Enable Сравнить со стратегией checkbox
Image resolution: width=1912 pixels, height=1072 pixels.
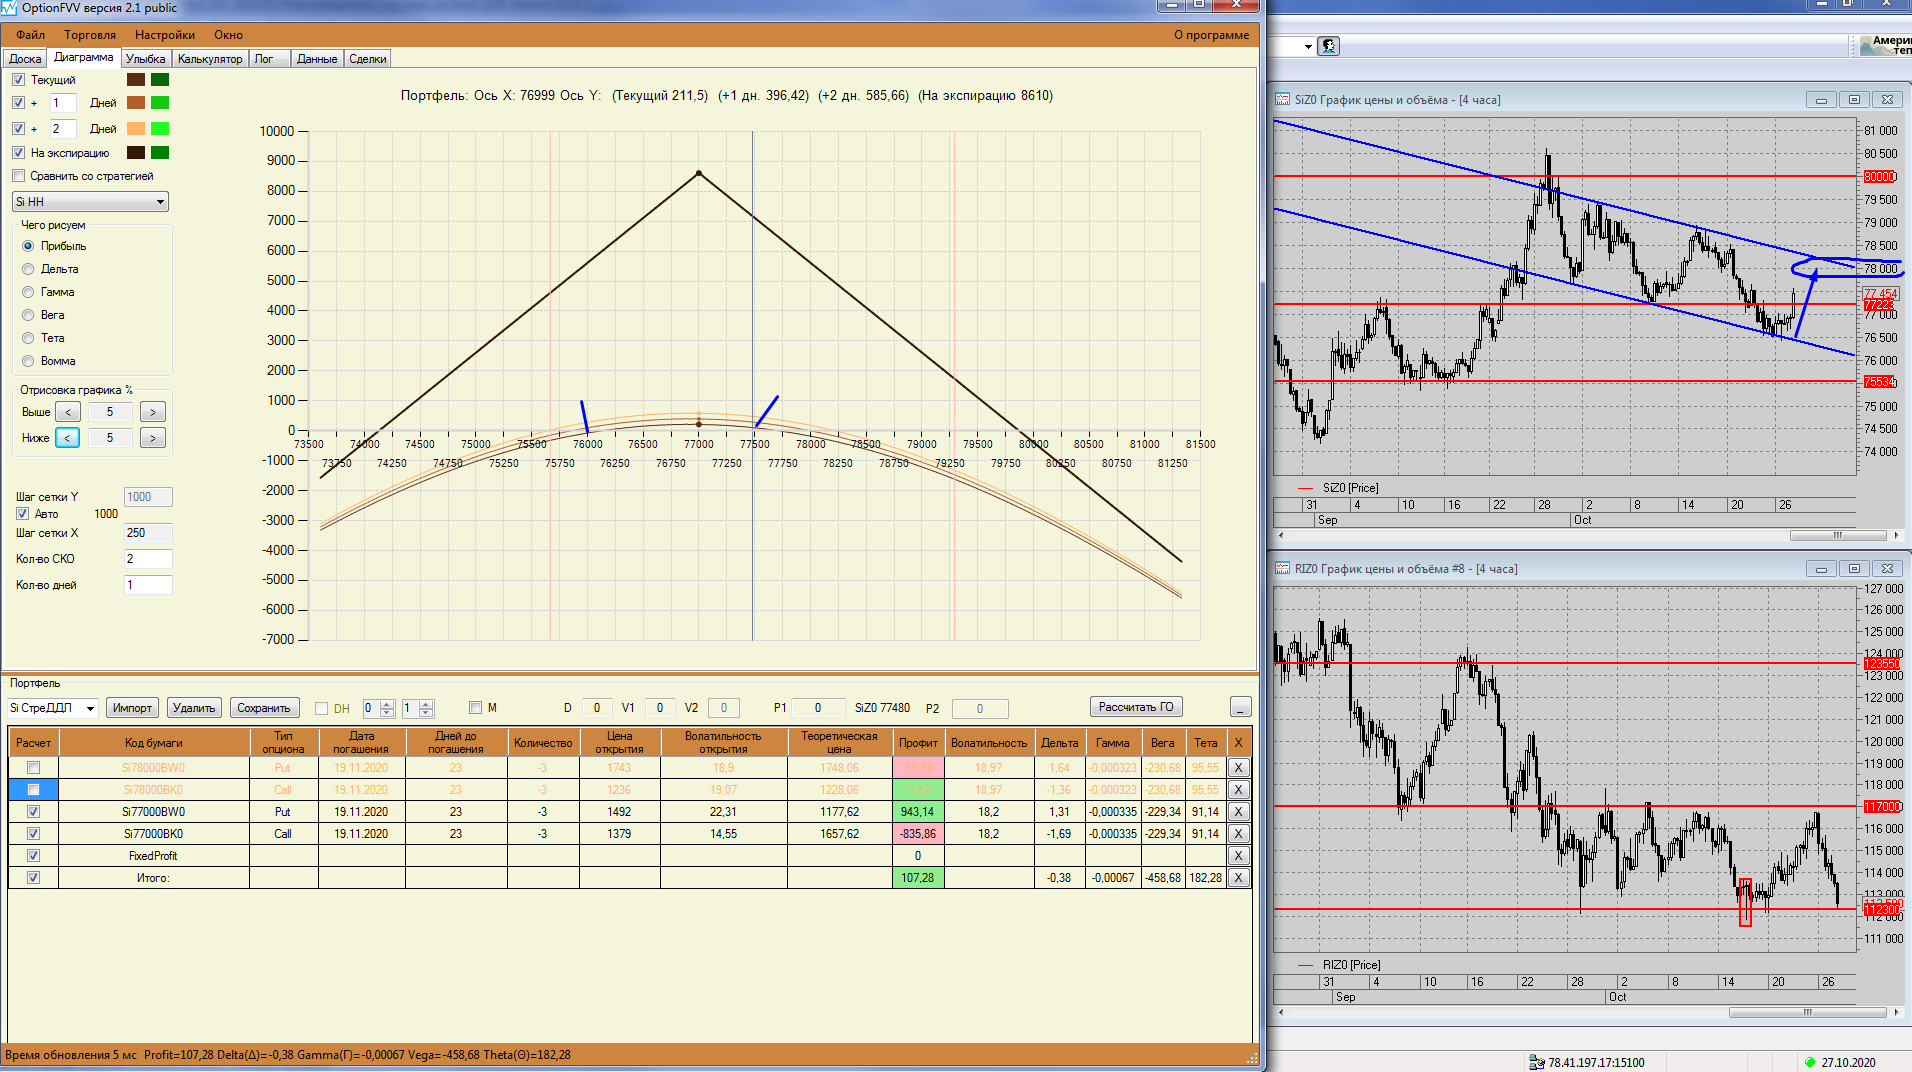(x=19, y=176)
